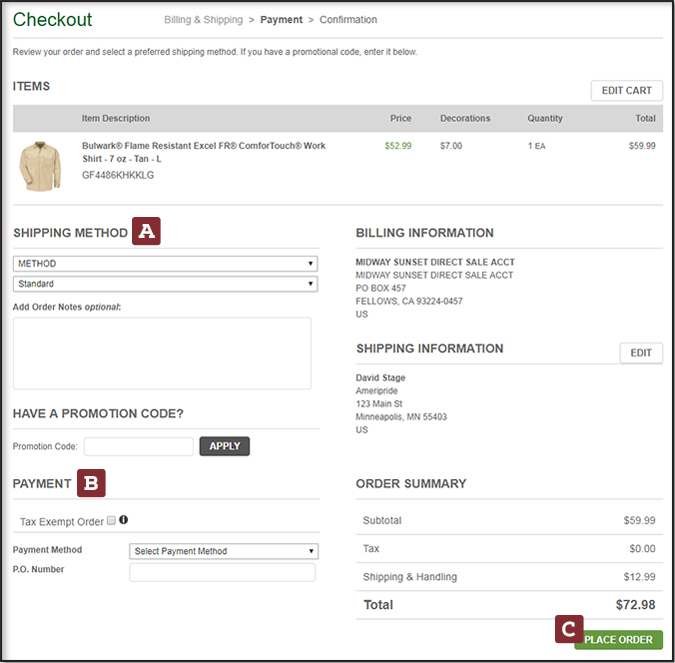Focus the P.O. Number text field

tap(222, 572)
